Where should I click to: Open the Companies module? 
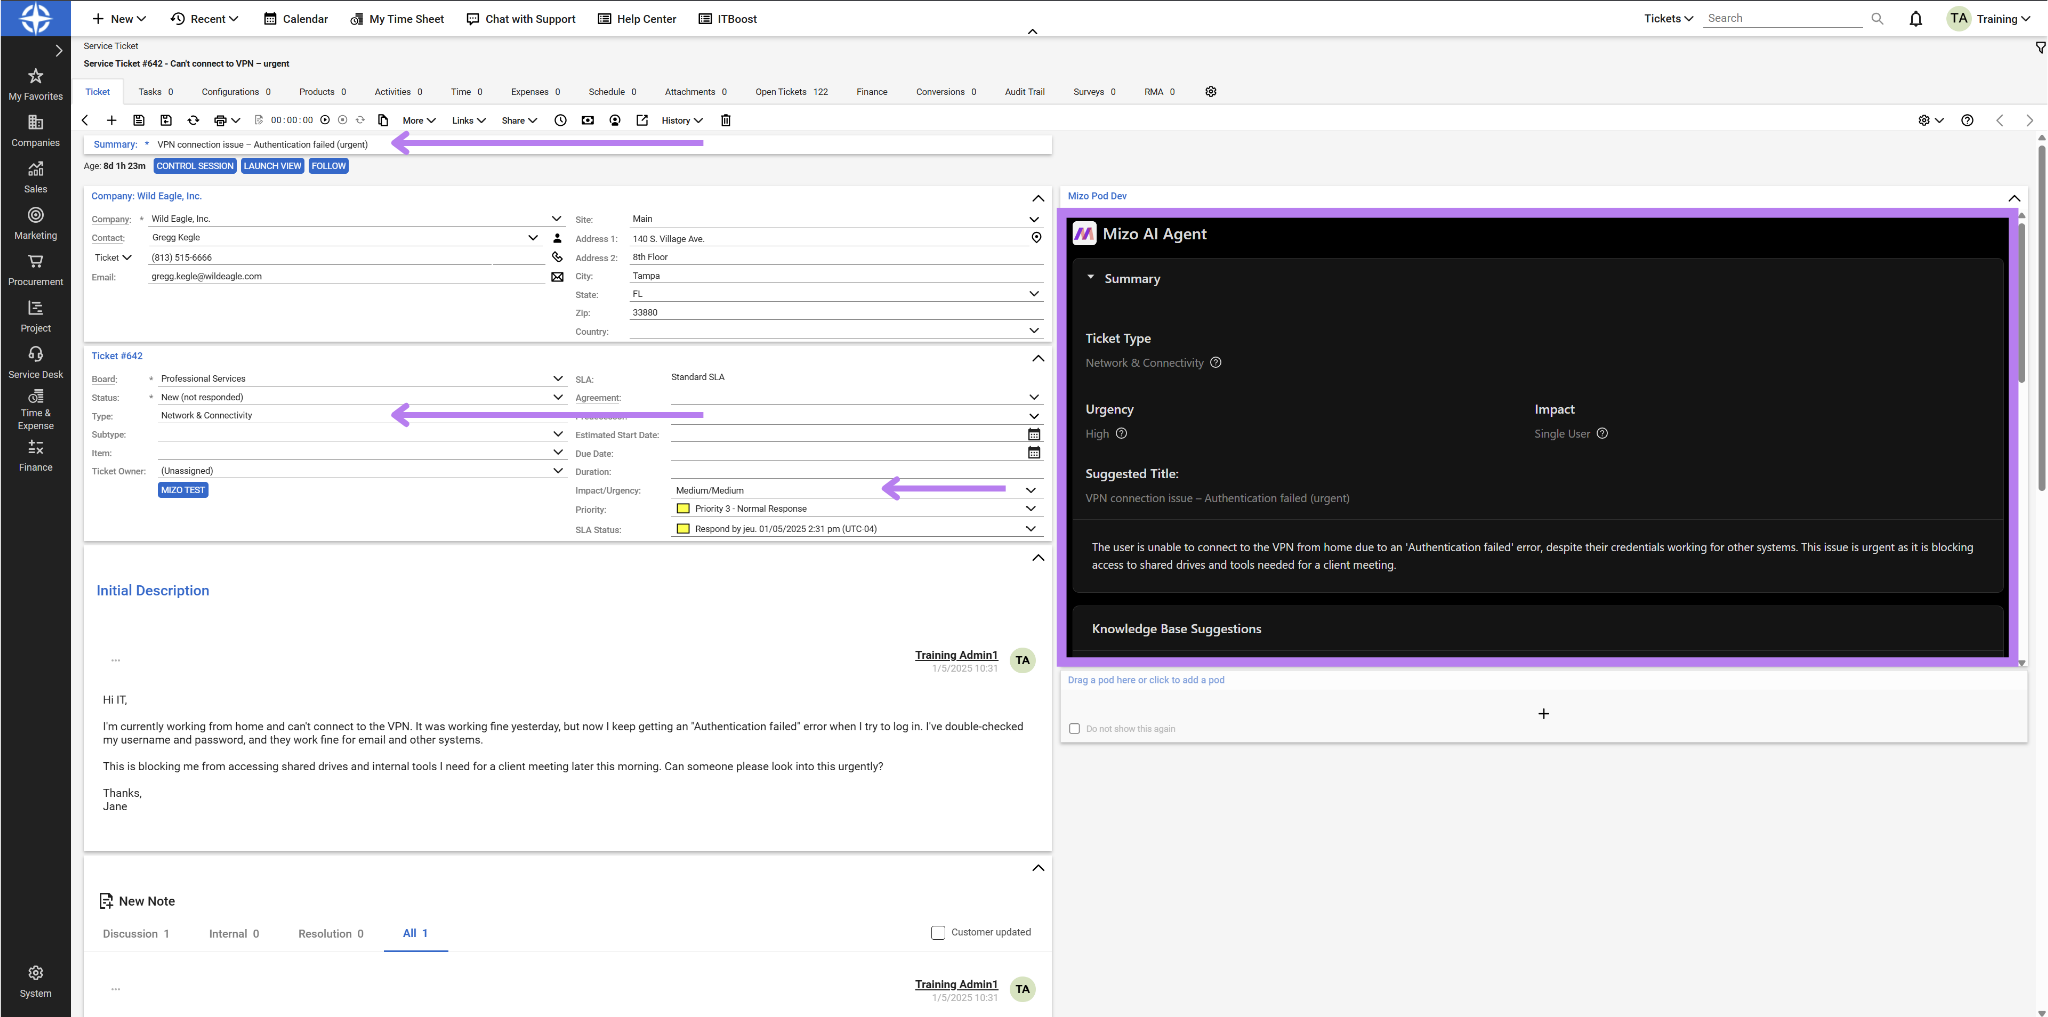(35, 131)
